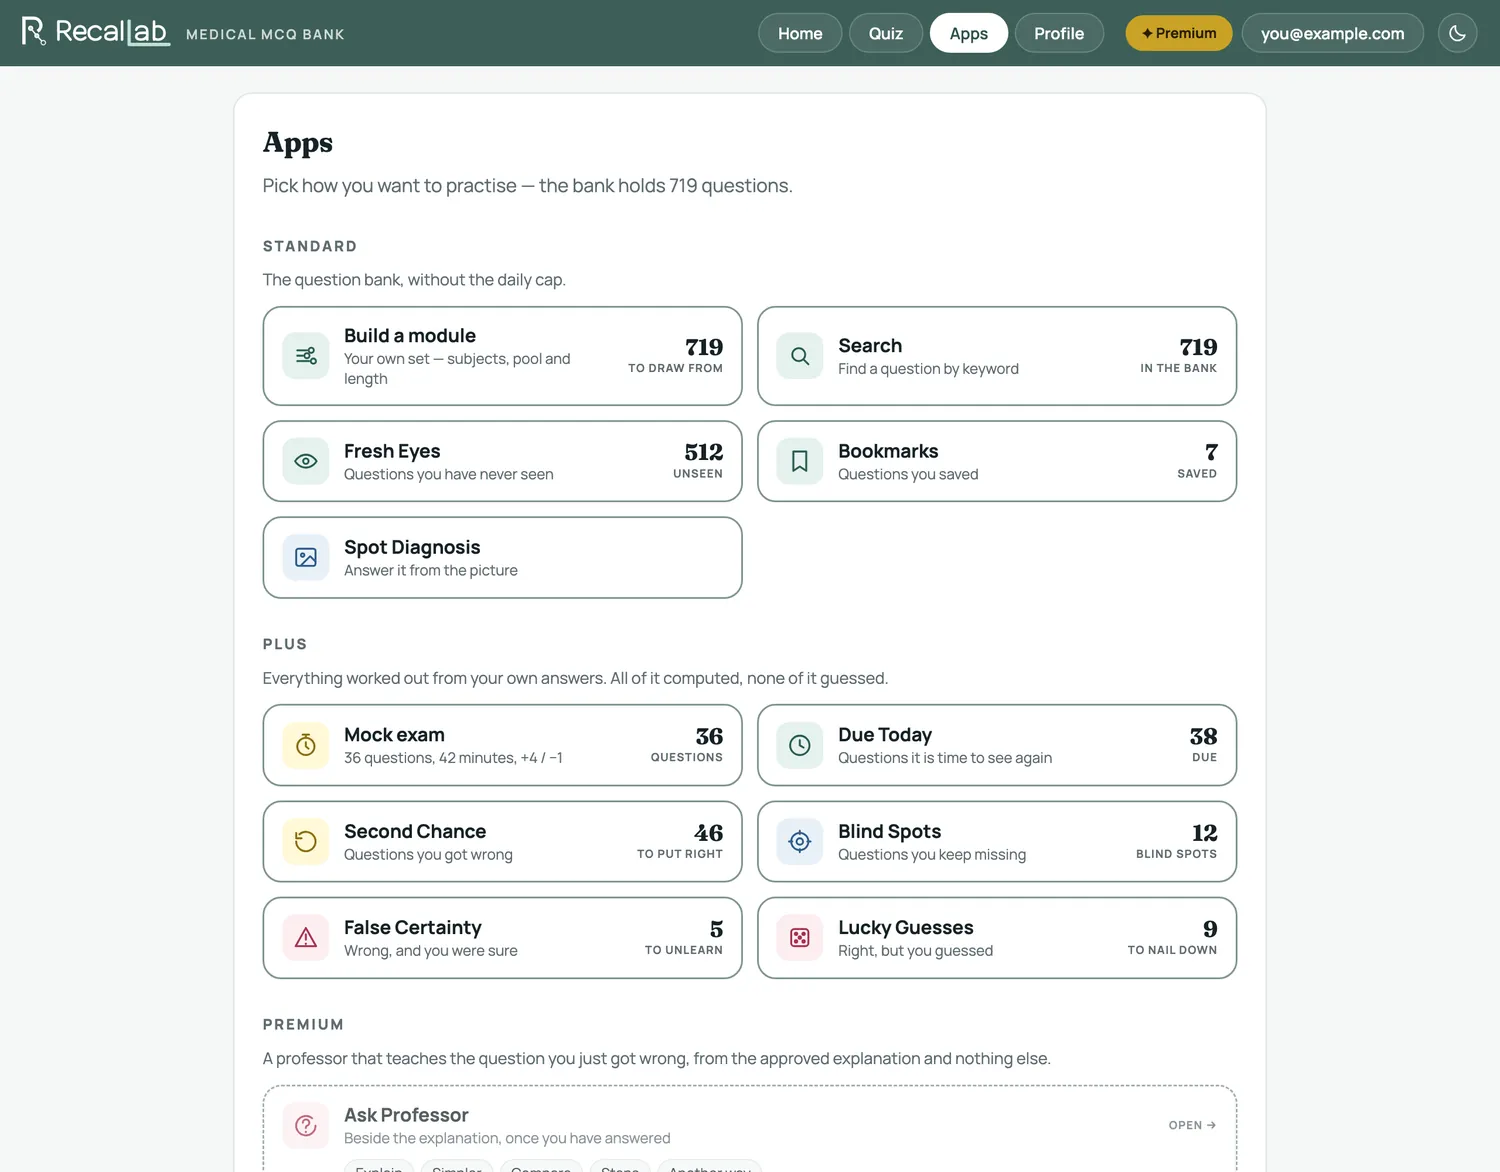Click the gold Premium button
The image size is (1500, 1172).
click(x=1179, y=33)
